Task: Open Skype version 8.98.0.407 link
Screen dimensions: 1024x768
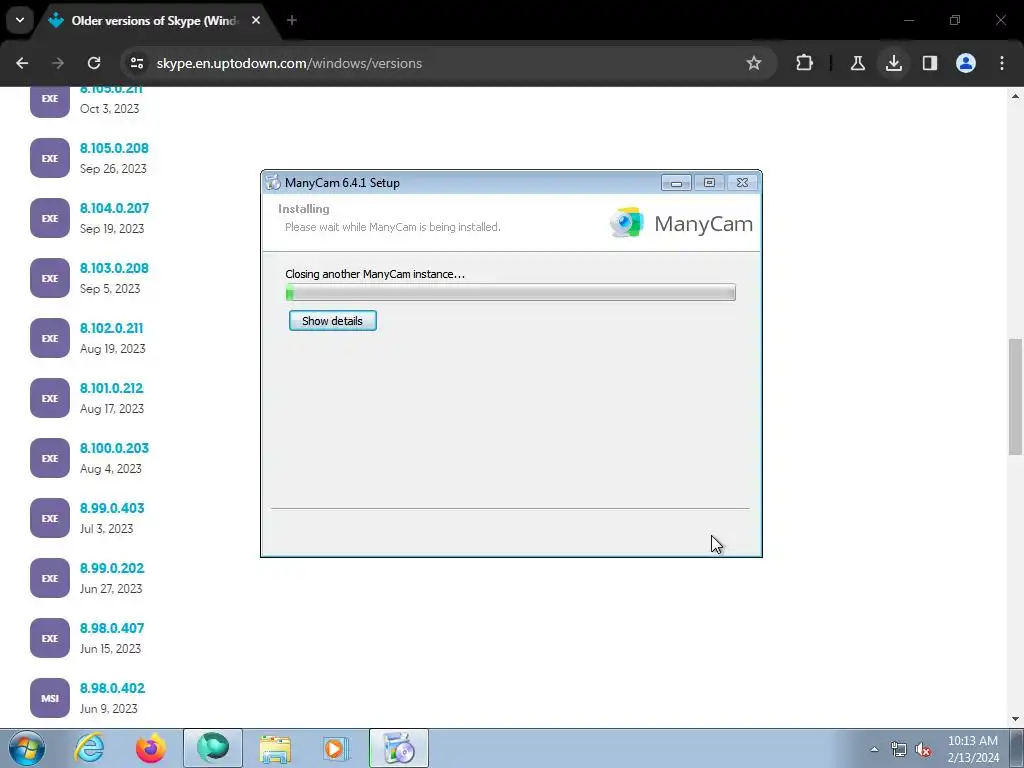Action: [x=112, y=629]
